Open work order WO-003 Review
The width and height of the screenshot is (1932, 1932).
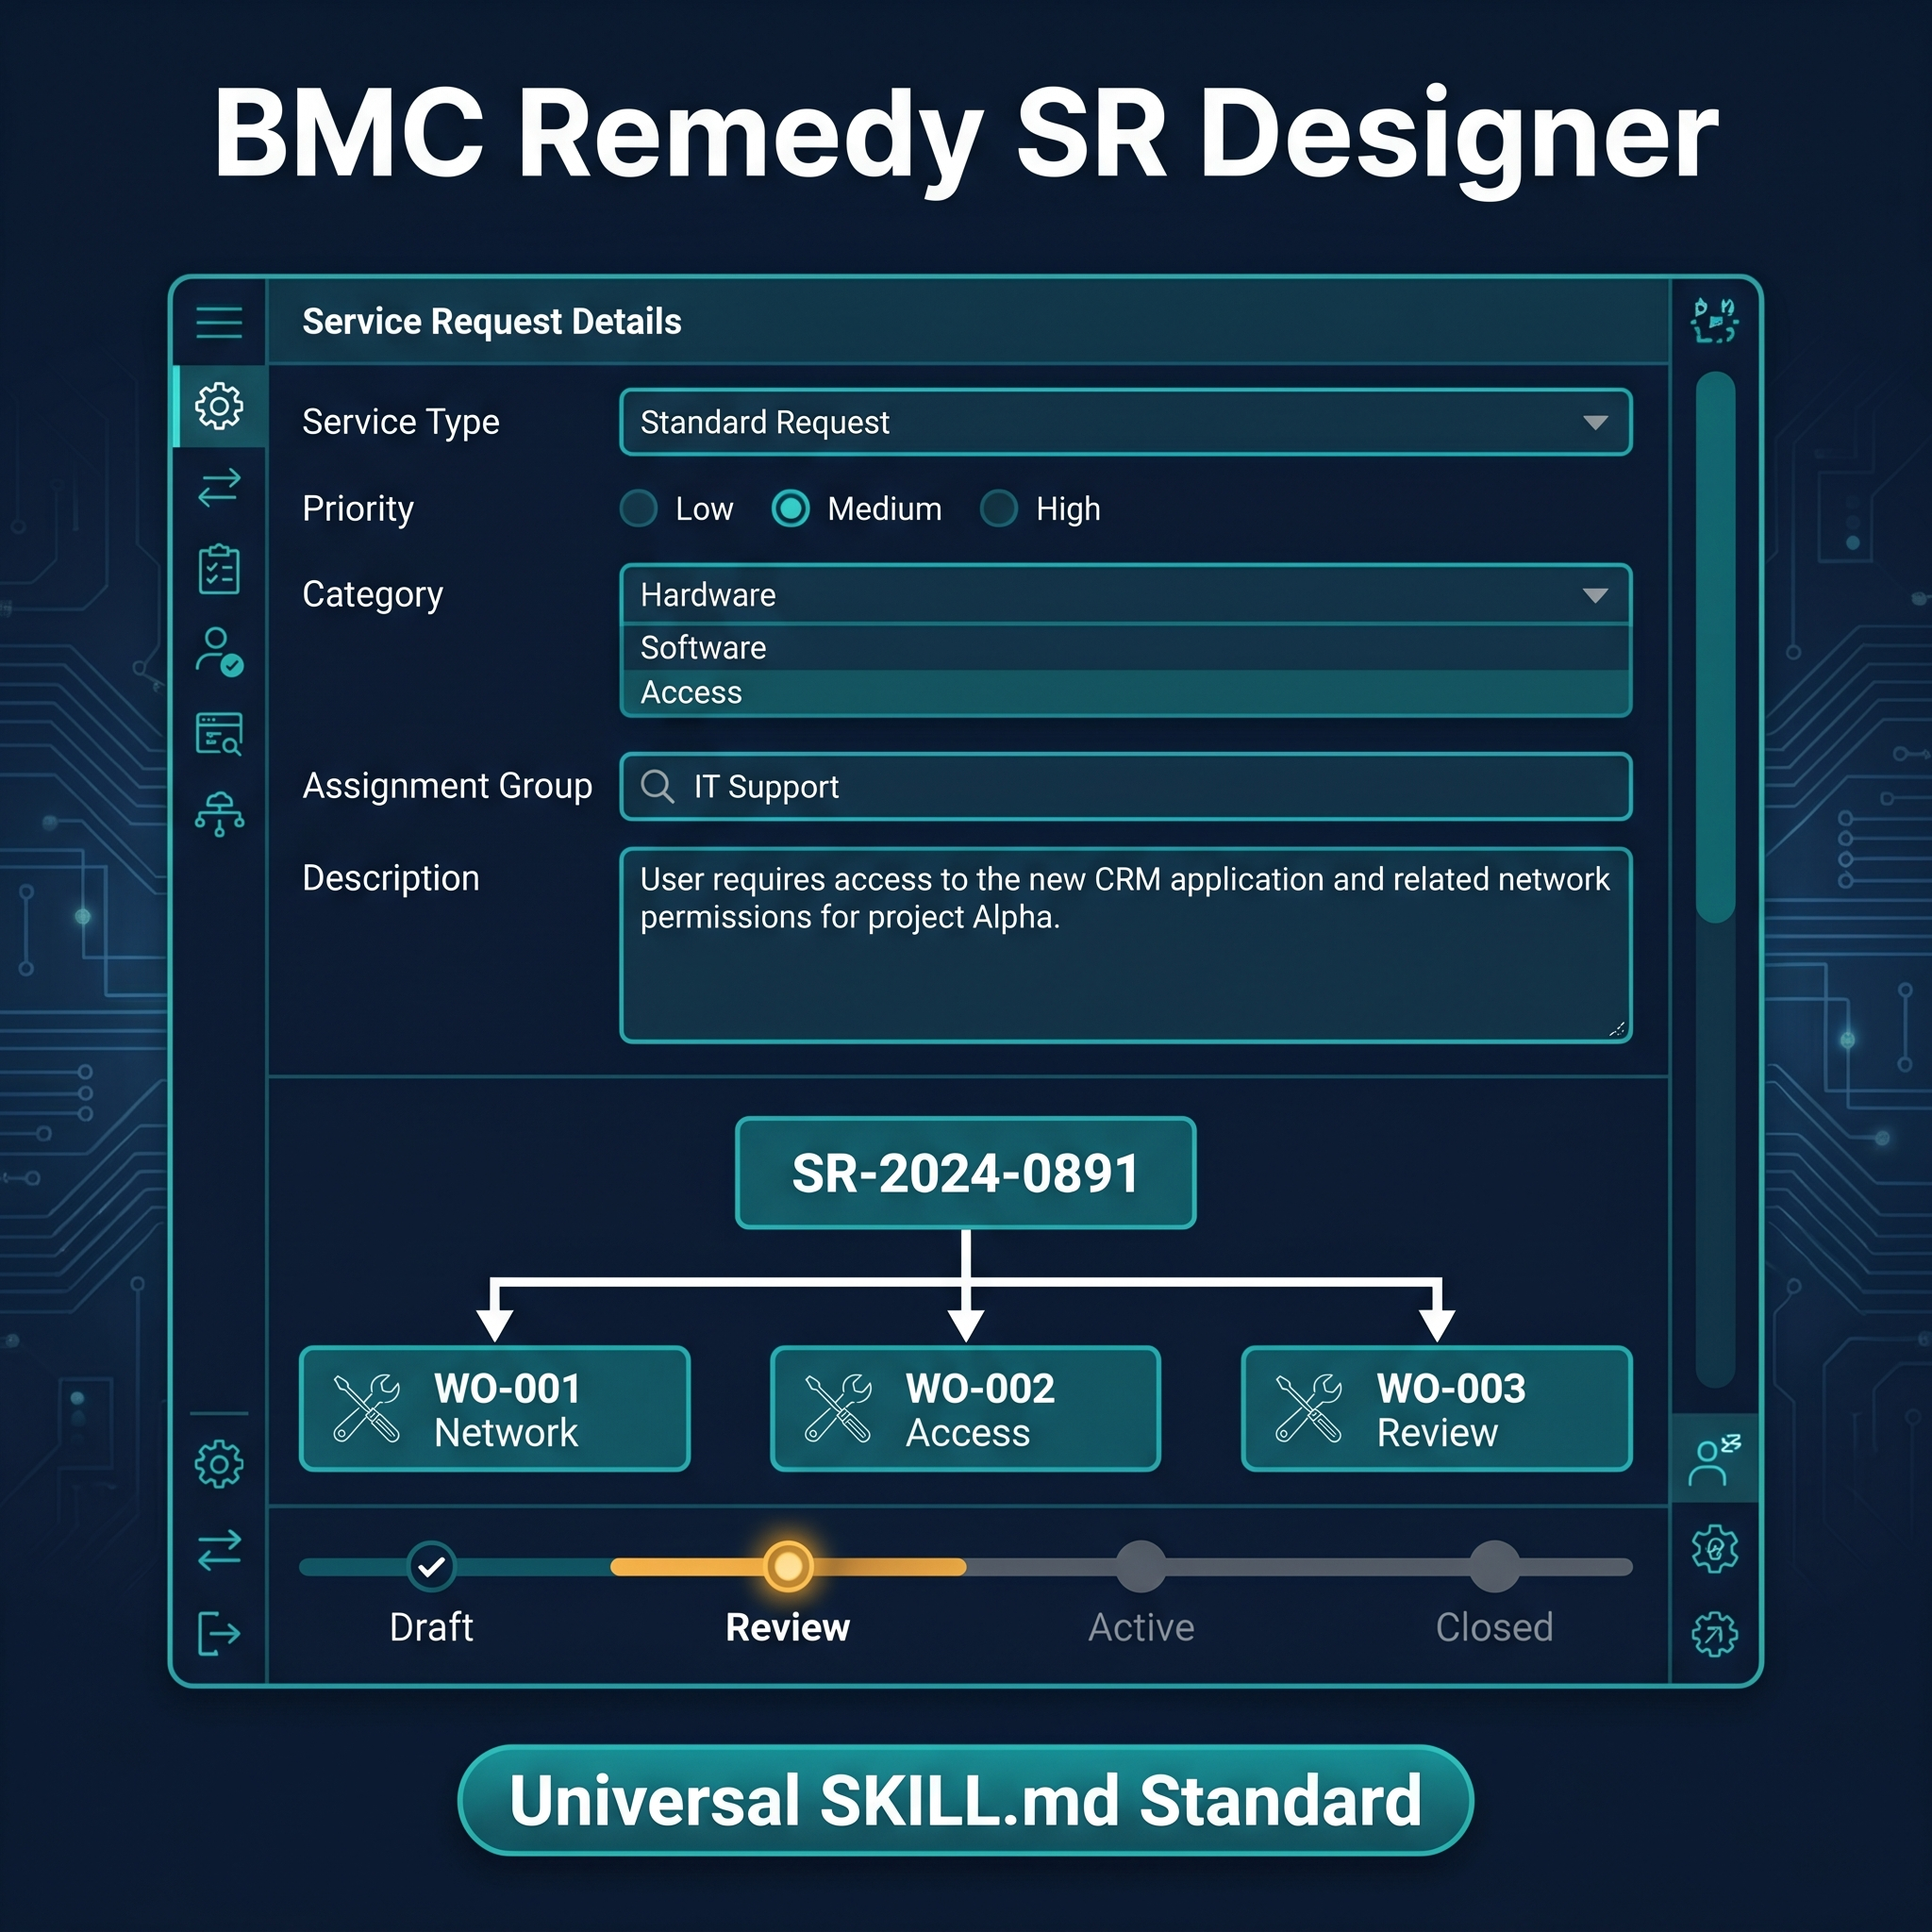[1437, 1408]
